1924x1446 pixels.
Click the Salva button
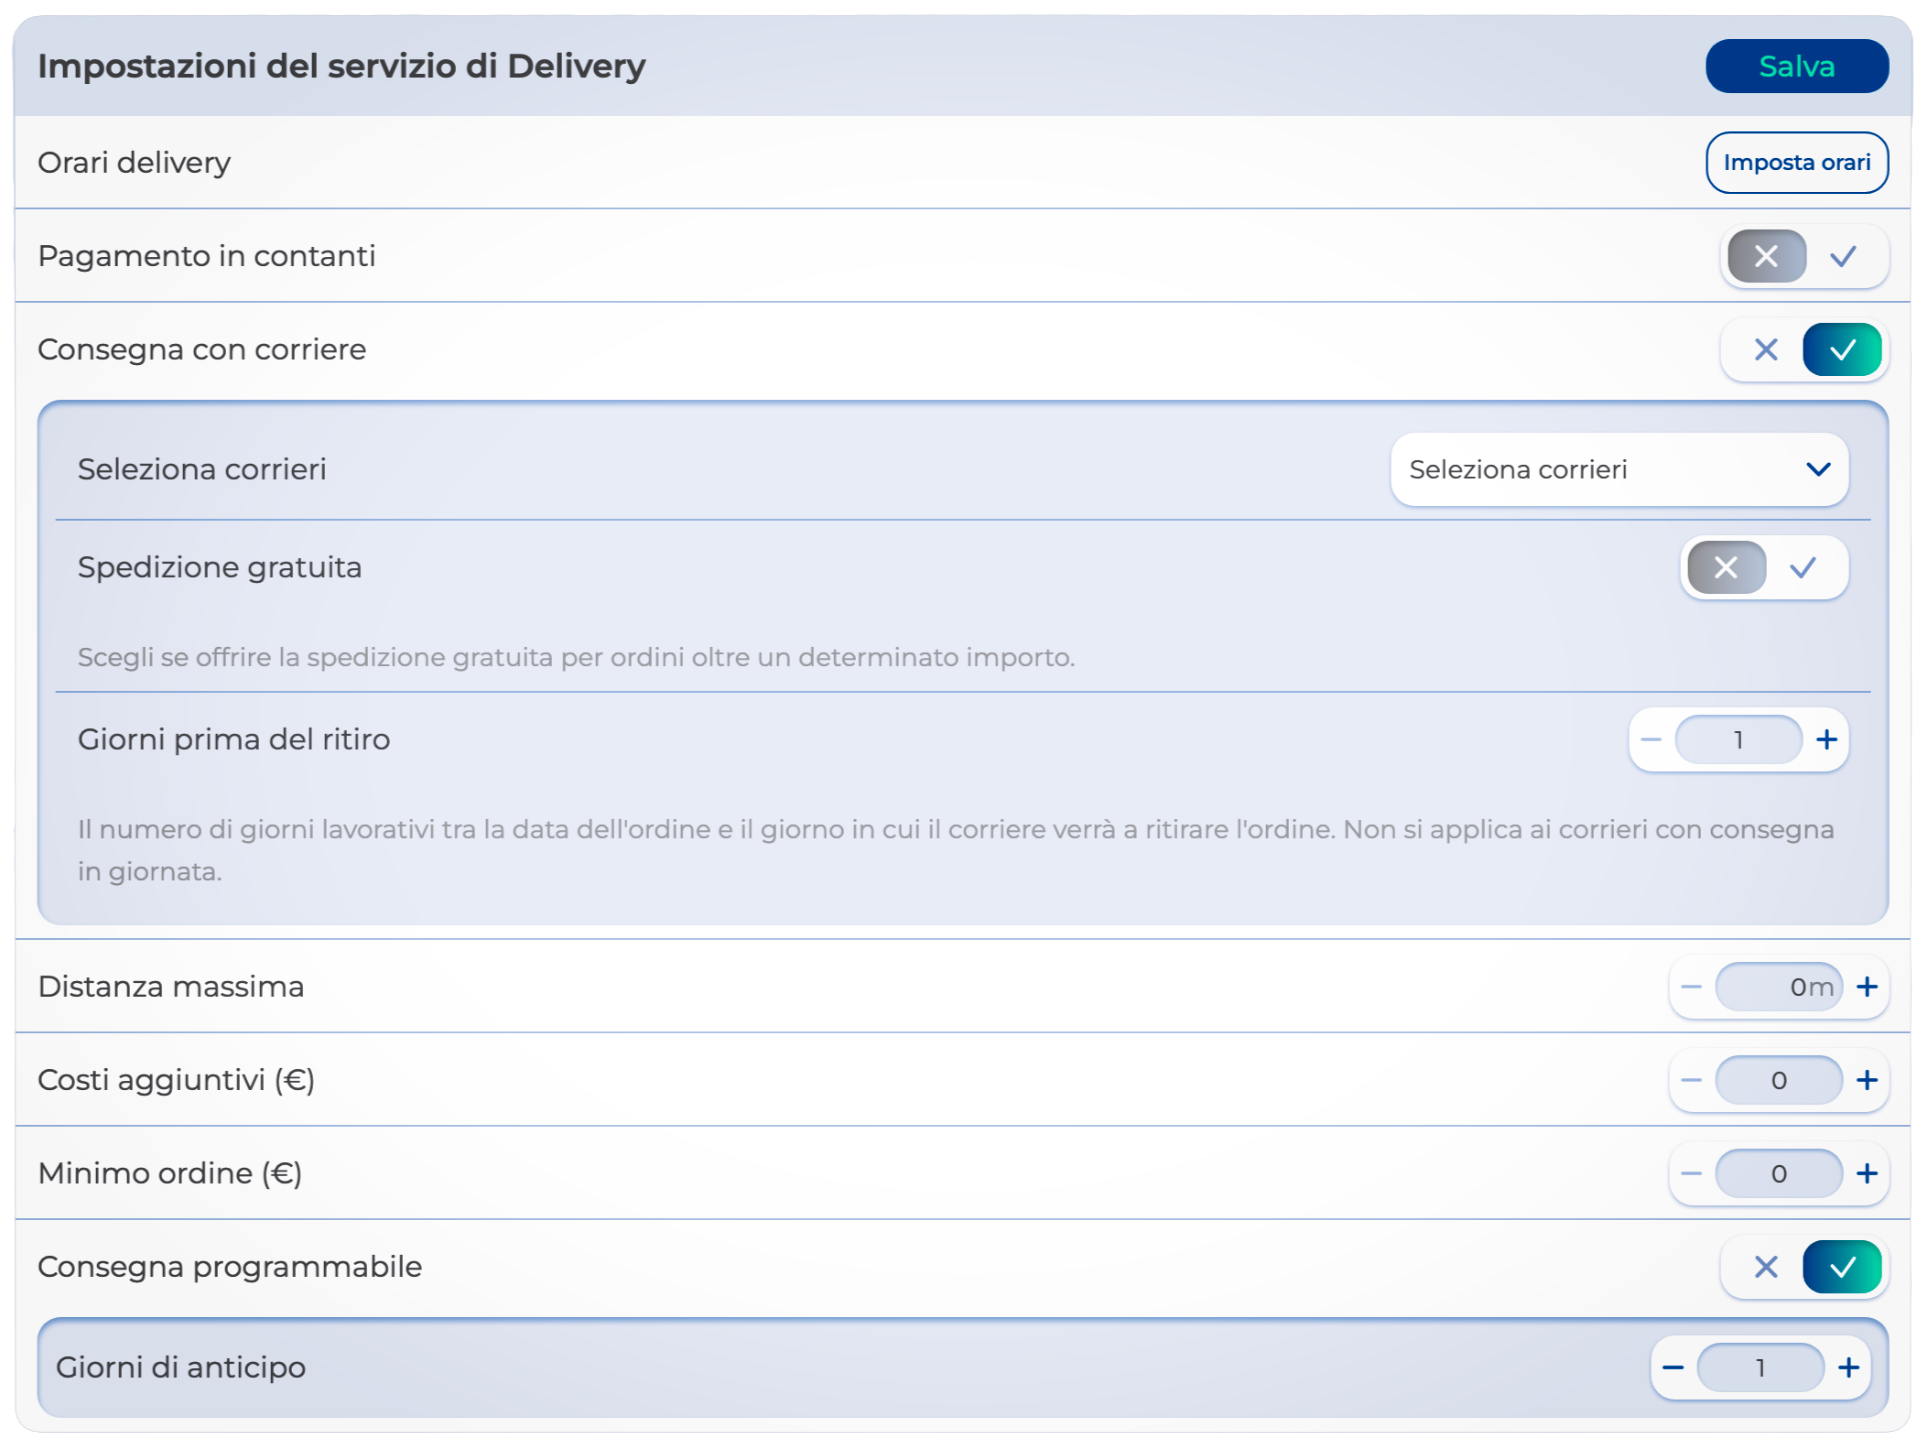pos(1796,66)
